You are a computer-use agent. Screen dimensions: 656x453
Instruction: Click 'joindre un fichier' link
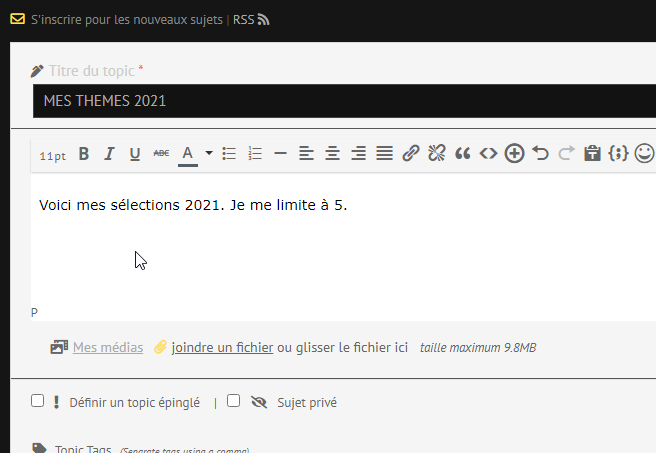click(222, 348)
